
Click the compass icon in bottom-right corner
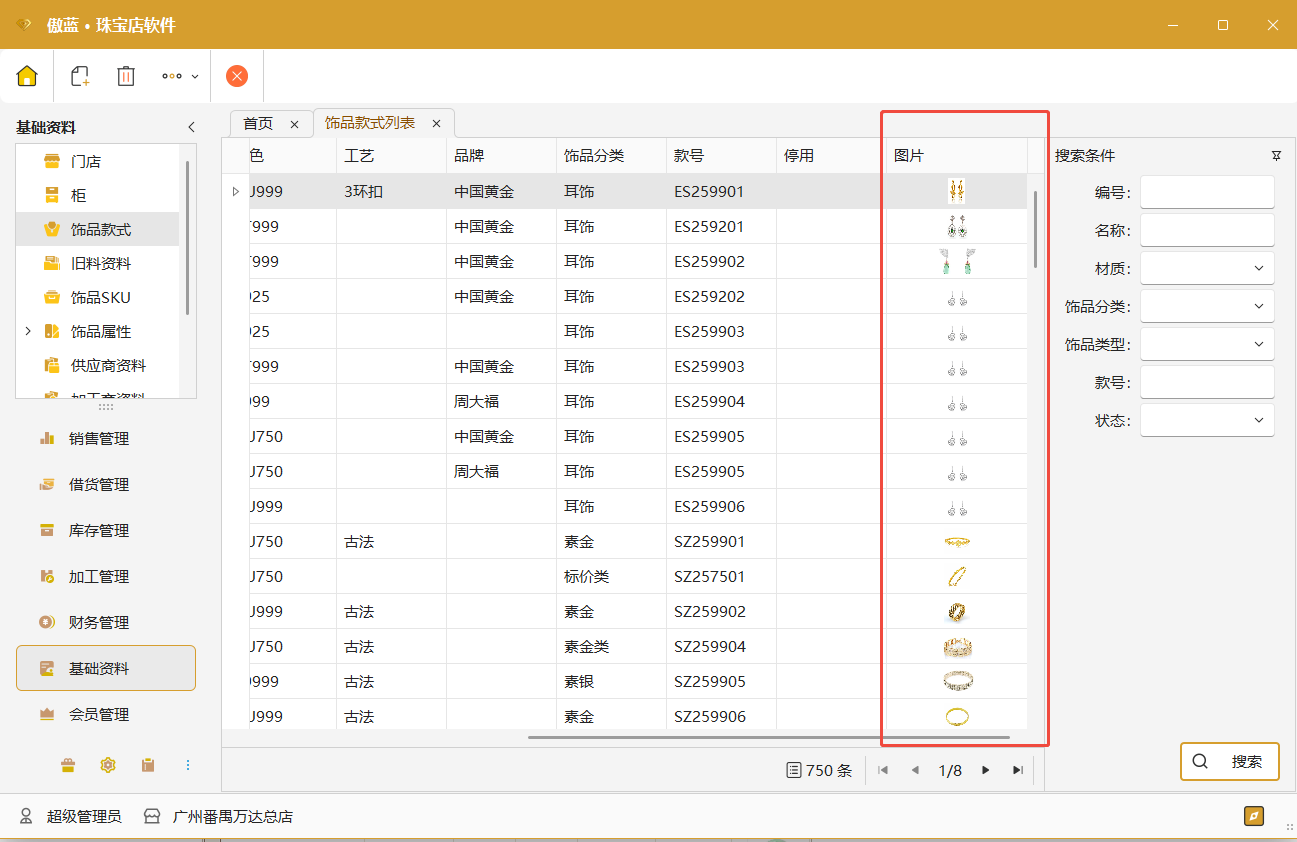1254,816
